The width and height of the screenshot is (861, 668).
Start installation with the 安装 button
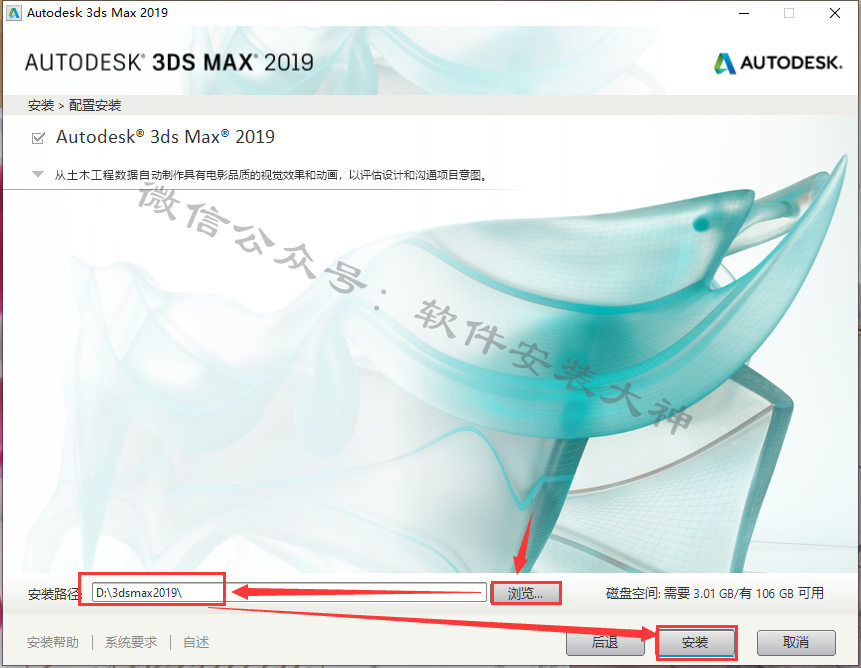pos(695,642)
